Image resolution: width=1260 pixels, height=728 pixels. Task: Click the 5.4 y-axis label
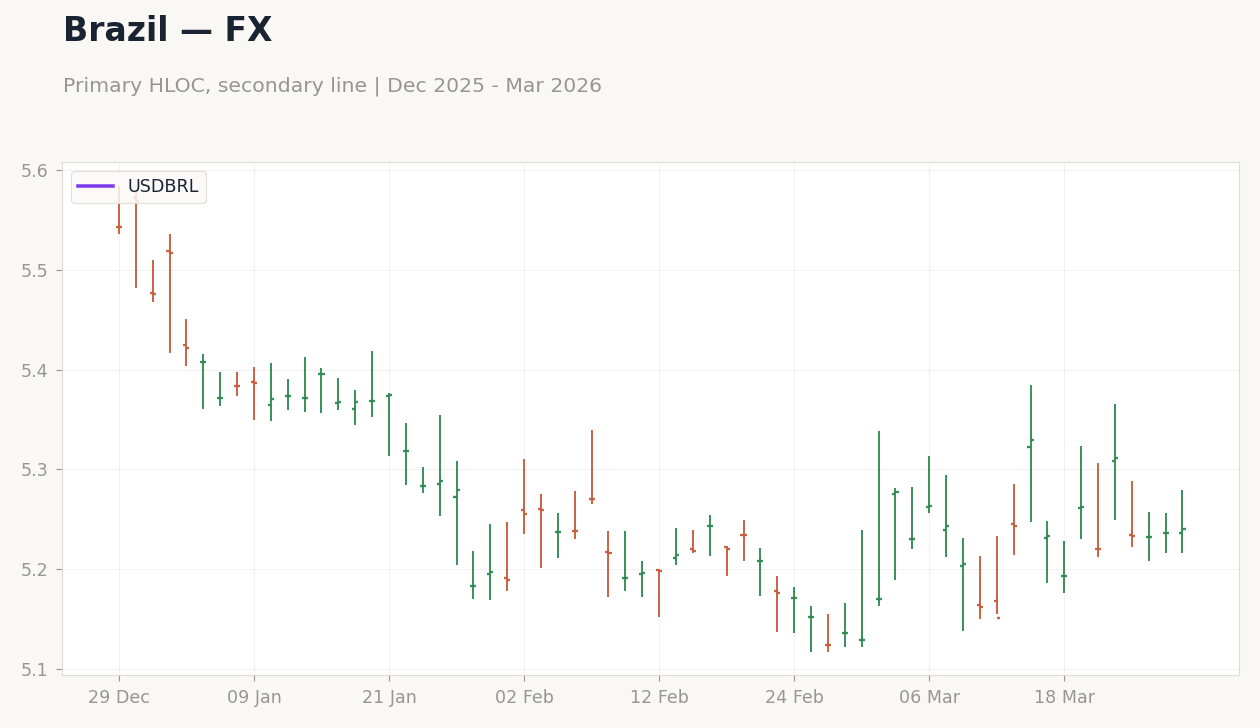pyautogui.click(x=35, y=371)
